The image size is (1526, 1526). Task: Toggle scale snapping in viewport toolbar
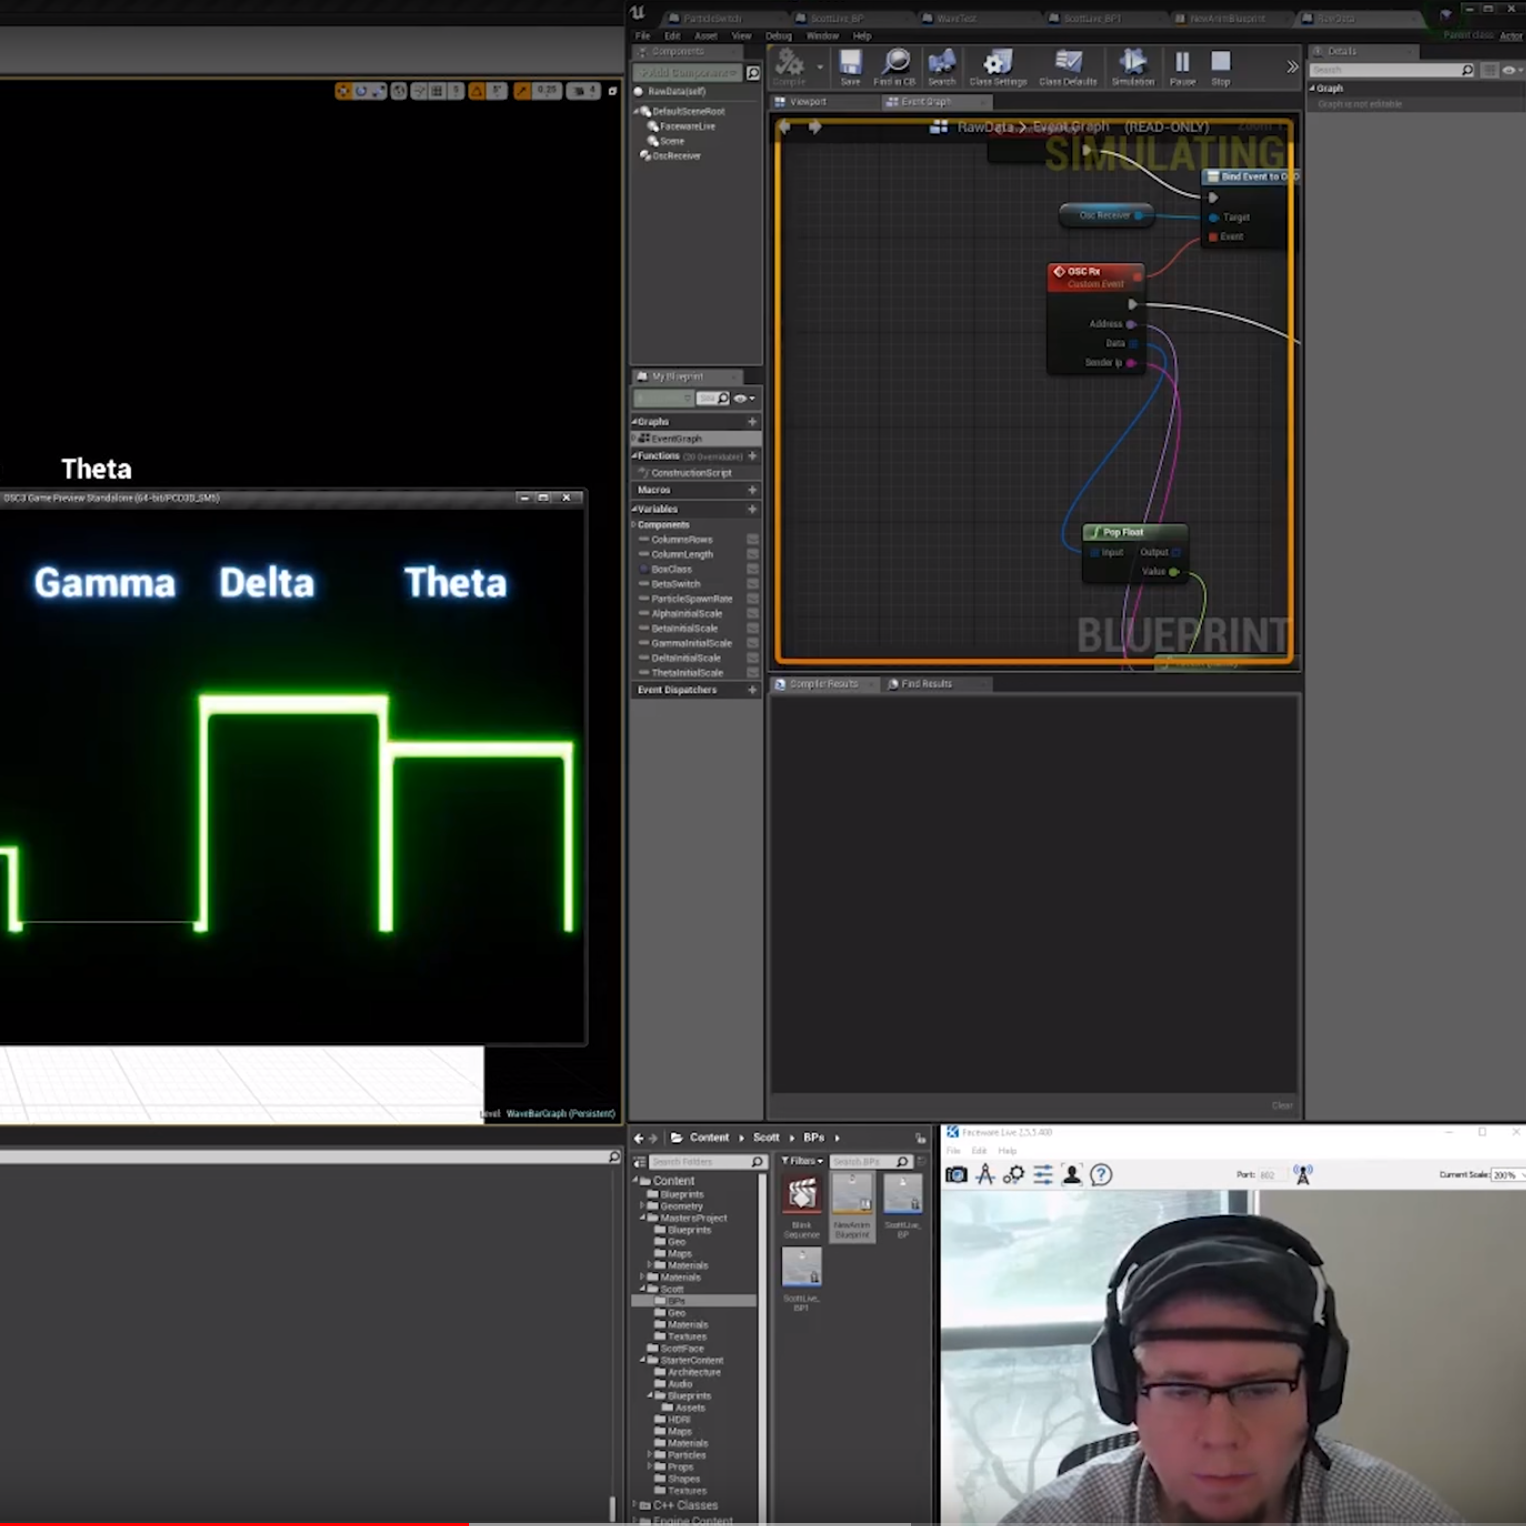[522, 91]
